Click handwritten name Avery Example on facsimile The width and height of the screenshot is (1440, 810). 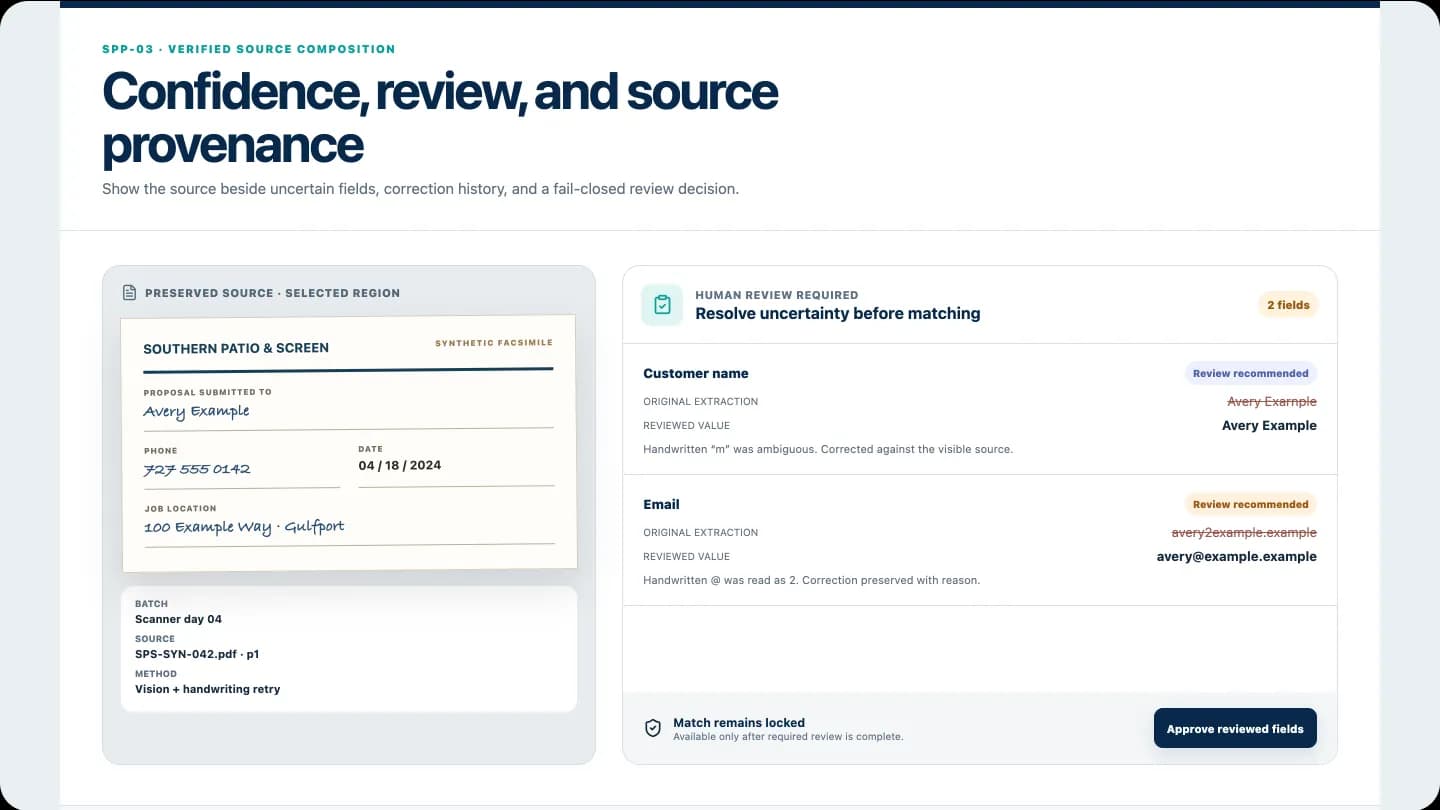196,411
